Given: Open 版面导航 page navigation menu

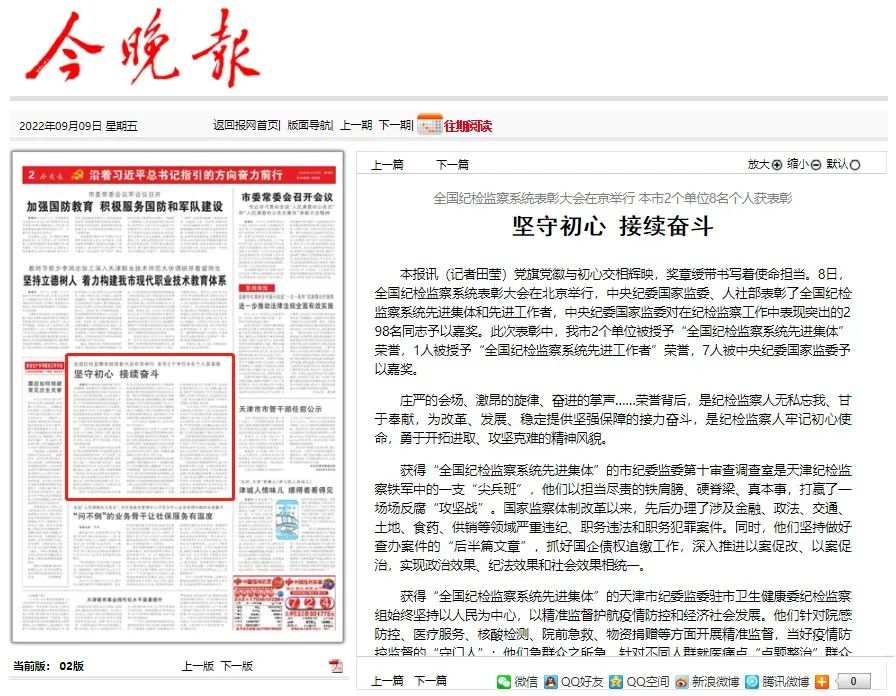Looking at the screenshot, I should 309,126.
